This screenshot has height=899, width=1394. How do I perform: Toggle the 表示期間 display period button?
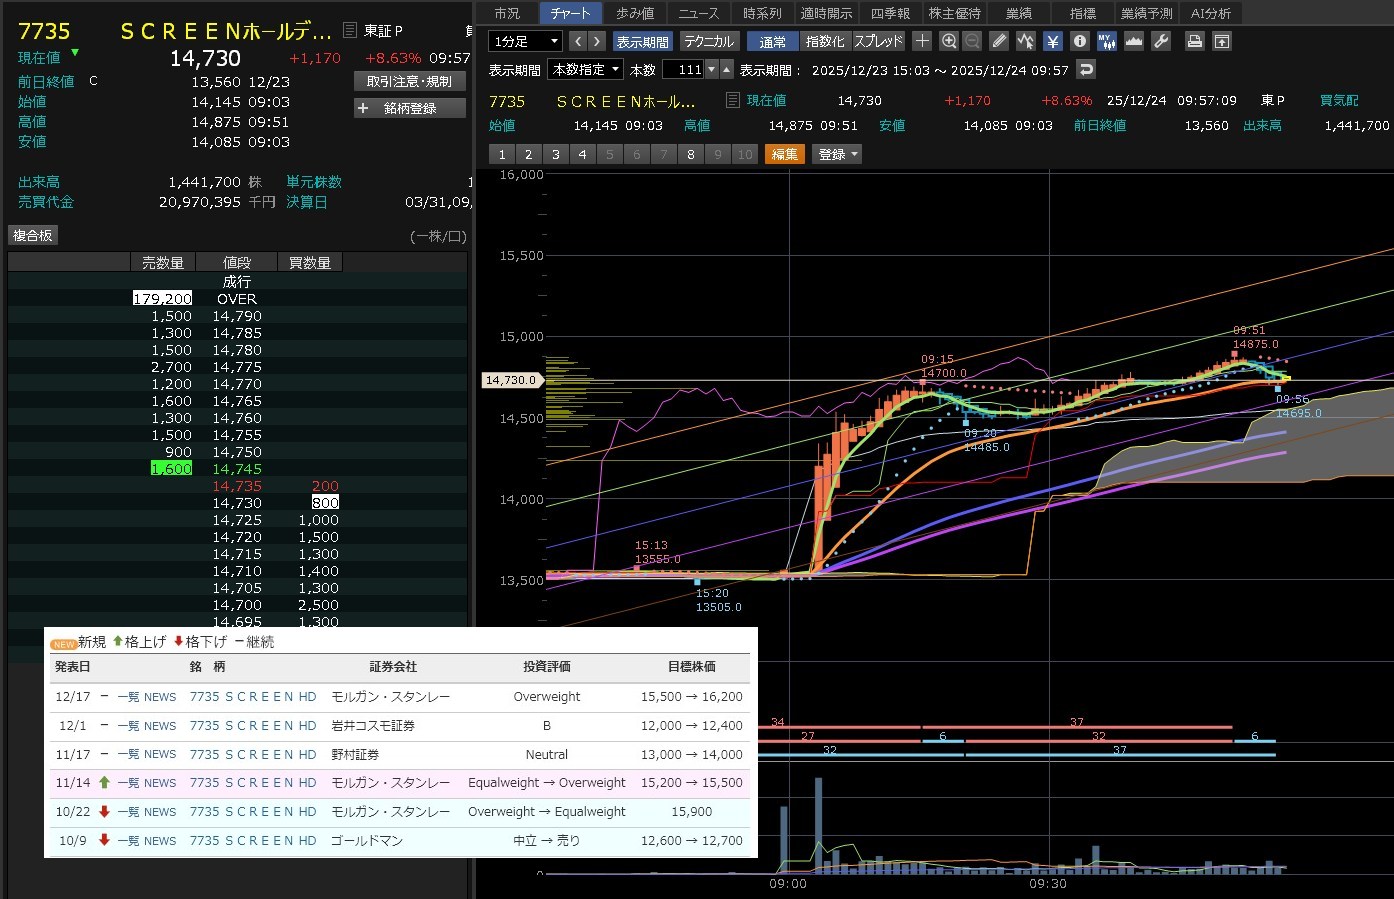point(642,41)
